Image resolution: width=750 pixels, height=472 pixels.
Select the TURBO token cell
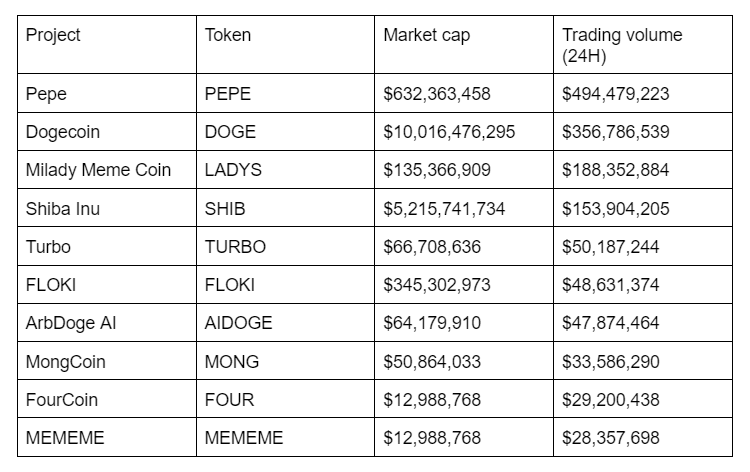click(x=286, y=246)
